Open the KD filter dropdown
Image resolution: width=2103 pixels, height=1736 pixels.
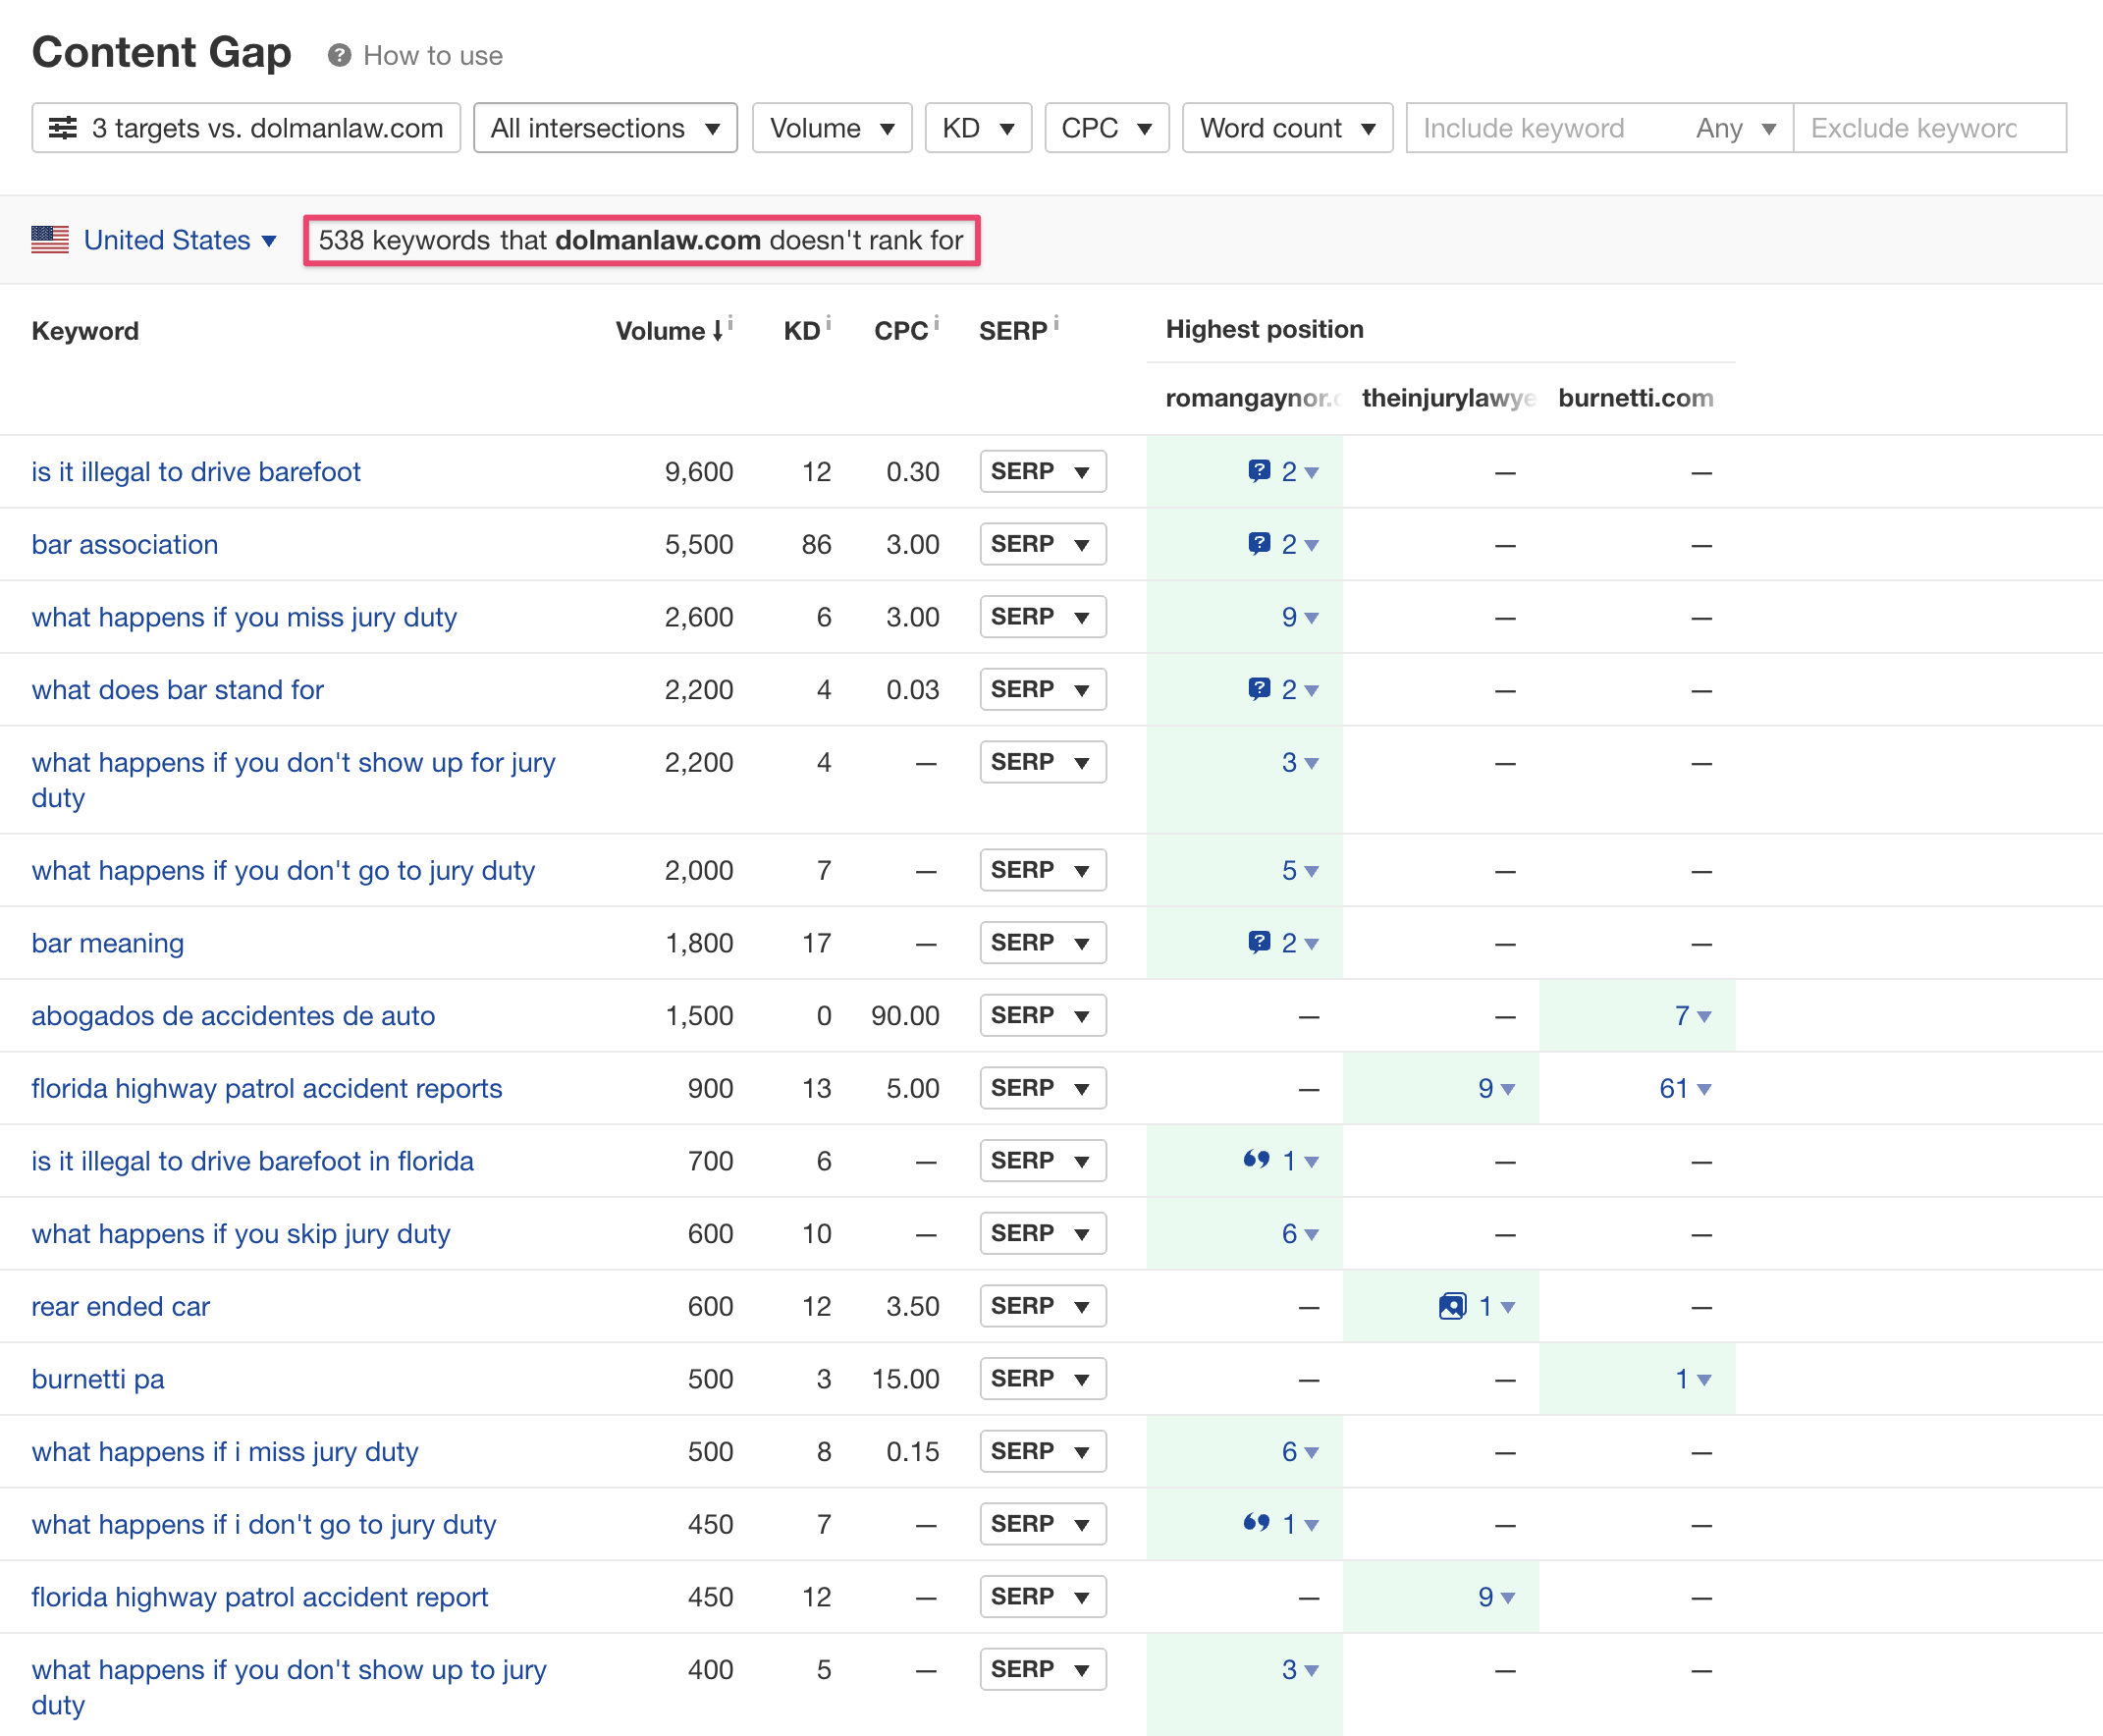coord(978,128)
